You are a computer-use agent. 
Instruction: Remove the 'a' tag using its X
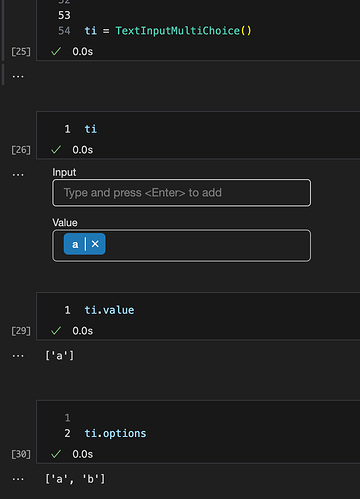95,244
